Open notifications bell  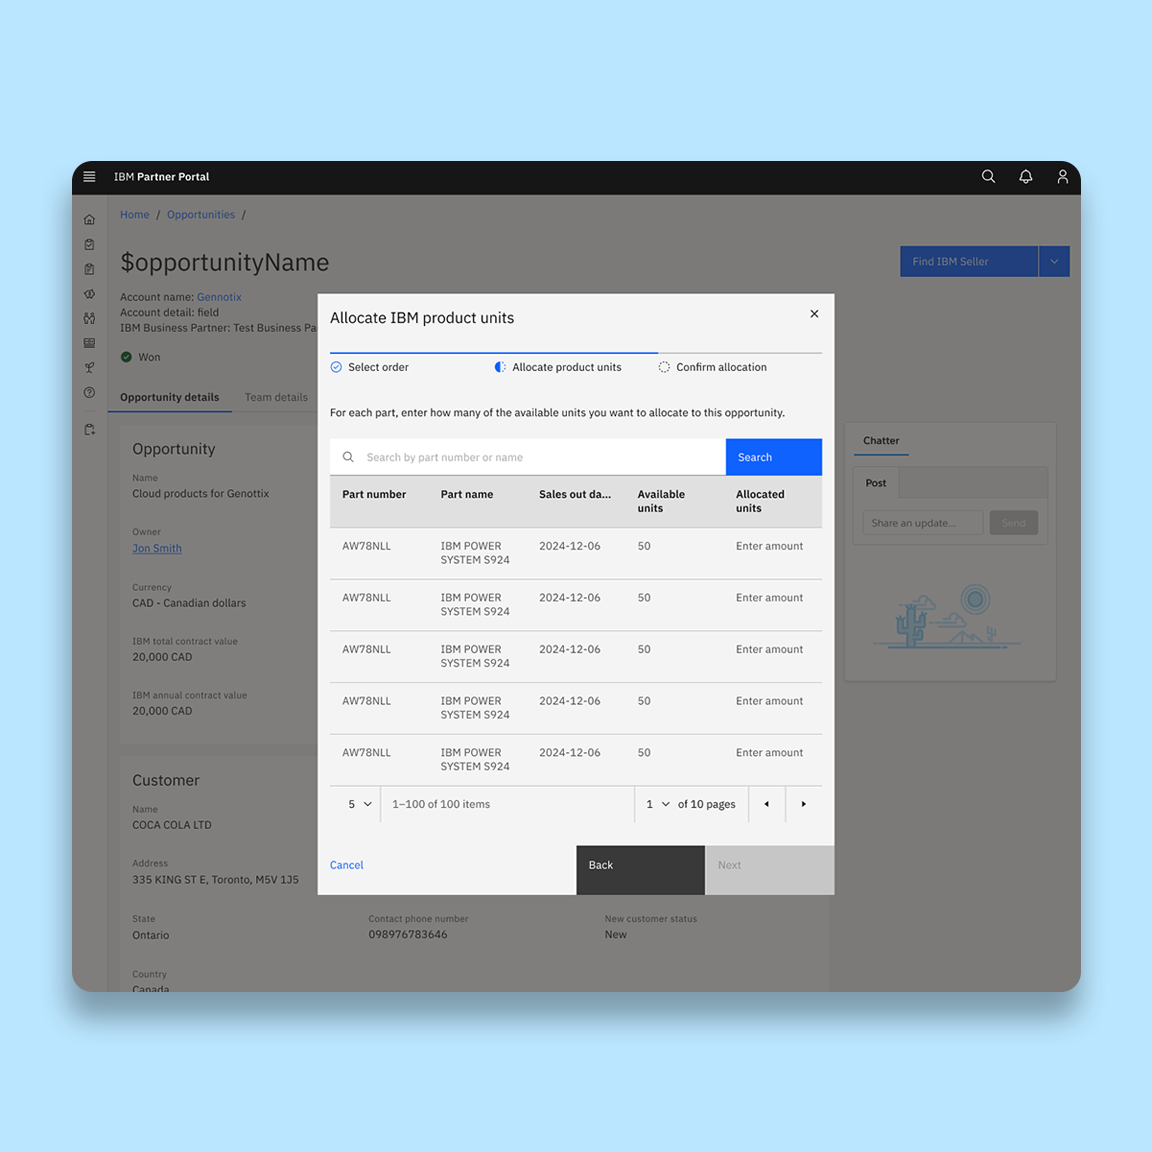(1025, 177)
